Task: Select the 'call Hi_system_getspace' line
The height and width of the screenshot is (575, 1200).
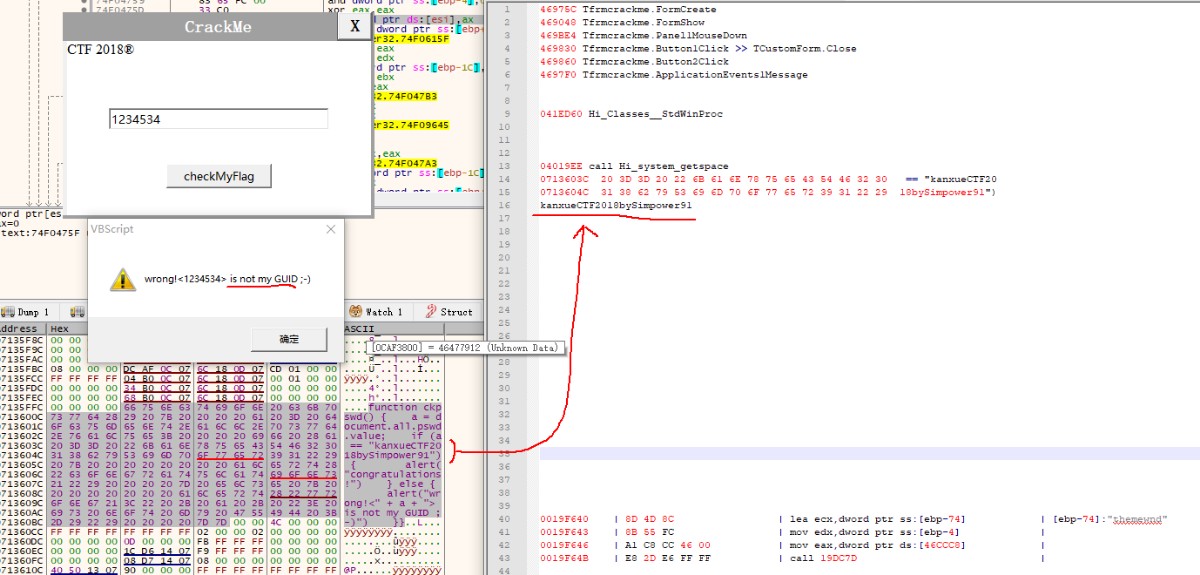Action: pyautogui.click(x=633, y=166)
